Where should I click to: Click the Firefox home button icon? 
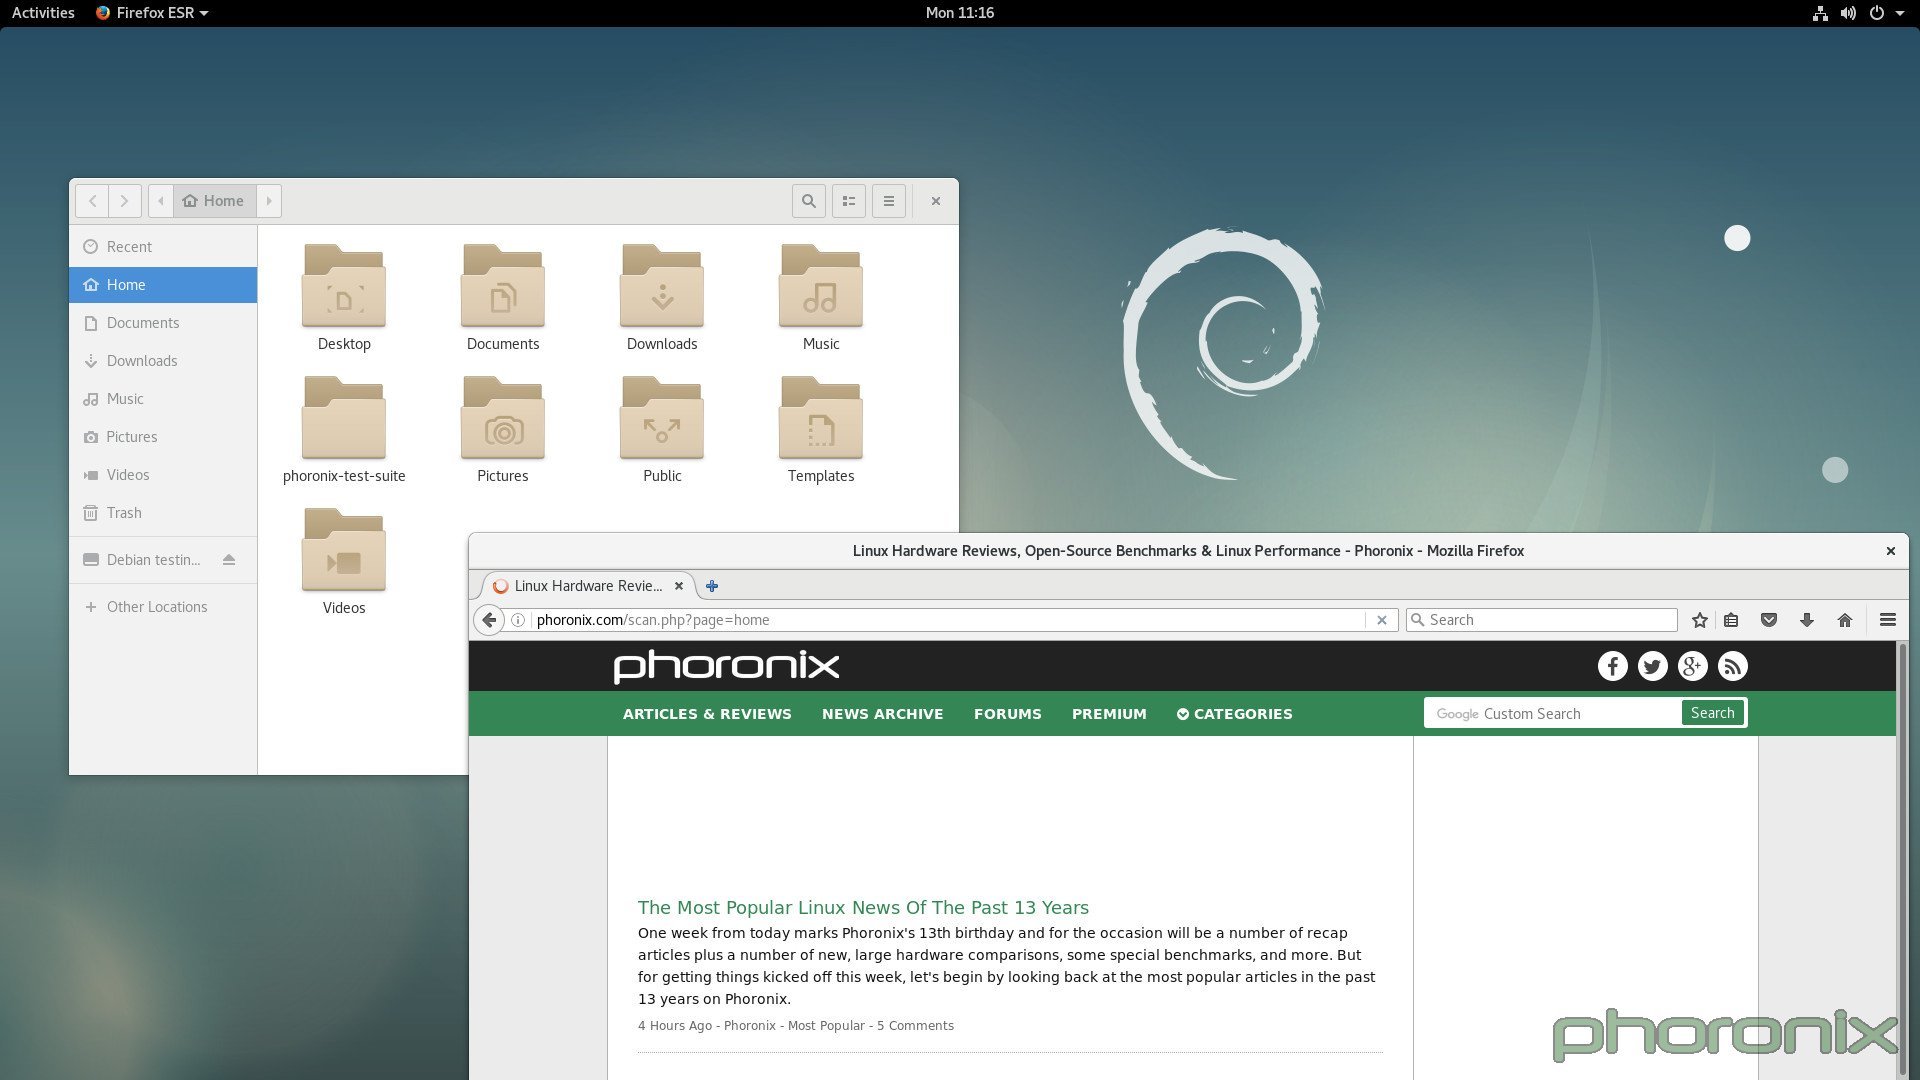click(1845, 620)
